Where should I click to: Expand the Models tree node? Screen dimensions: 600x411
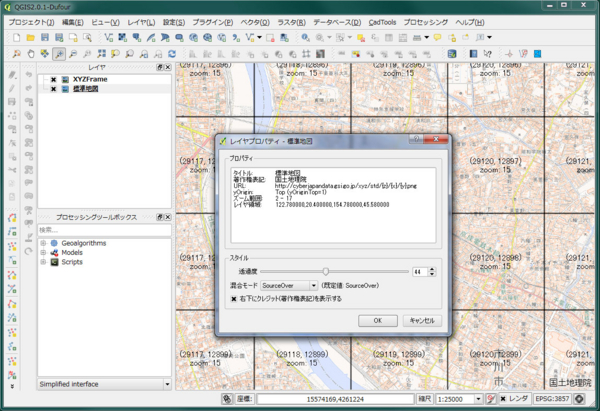tap(43, 253)
